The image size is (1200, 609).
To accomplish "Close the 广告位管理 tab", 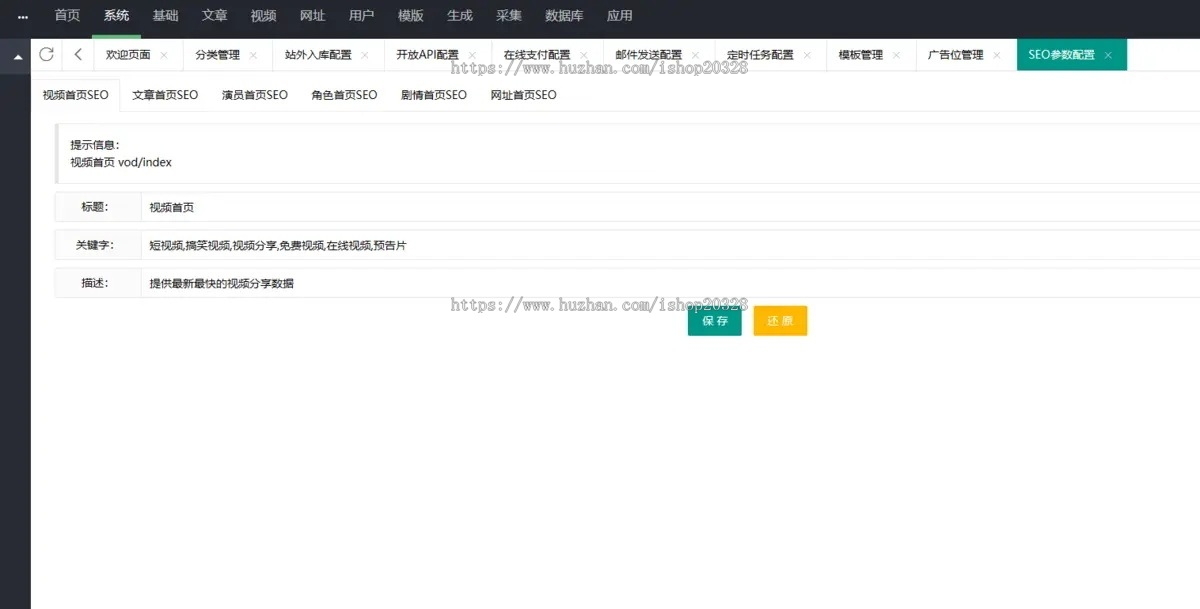I will click(x=996, y=56).
